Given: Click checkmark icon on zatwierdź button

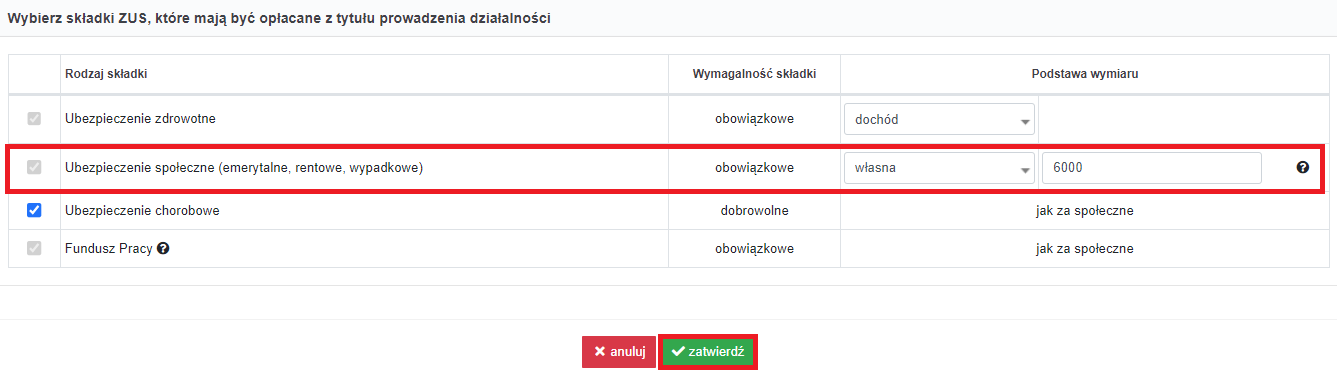Looking at the screenshot, I should (x=678, y=352).
